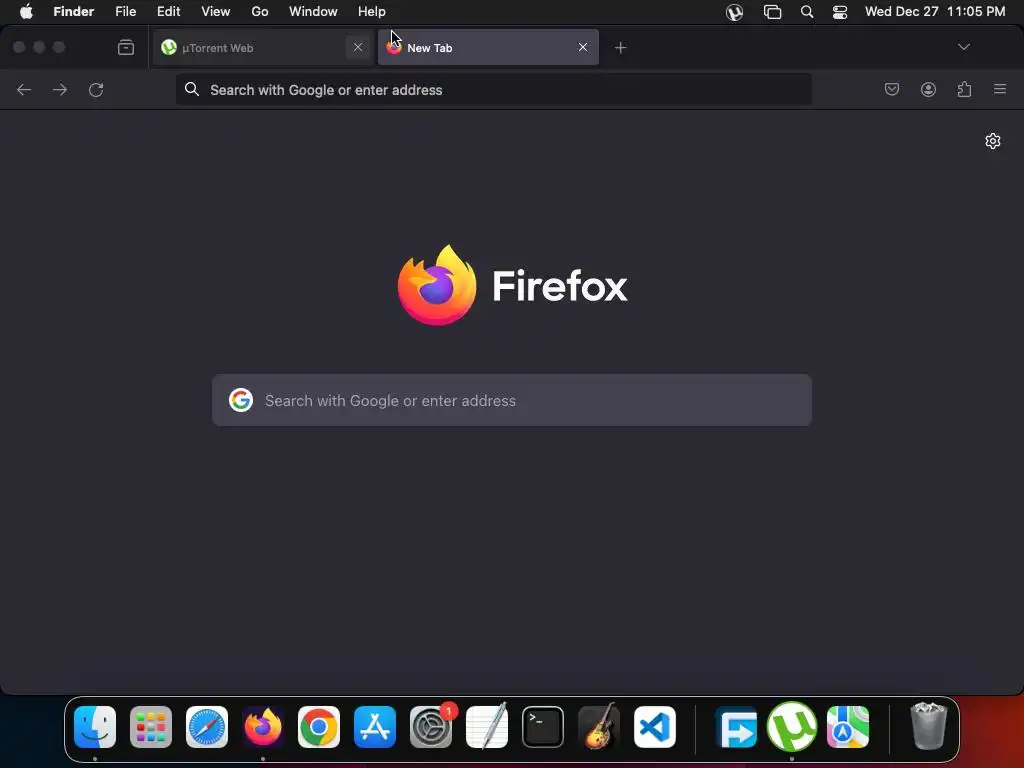Select the New Tab tab
Screen dimensions: 1024x768
(x=488, y=47)
